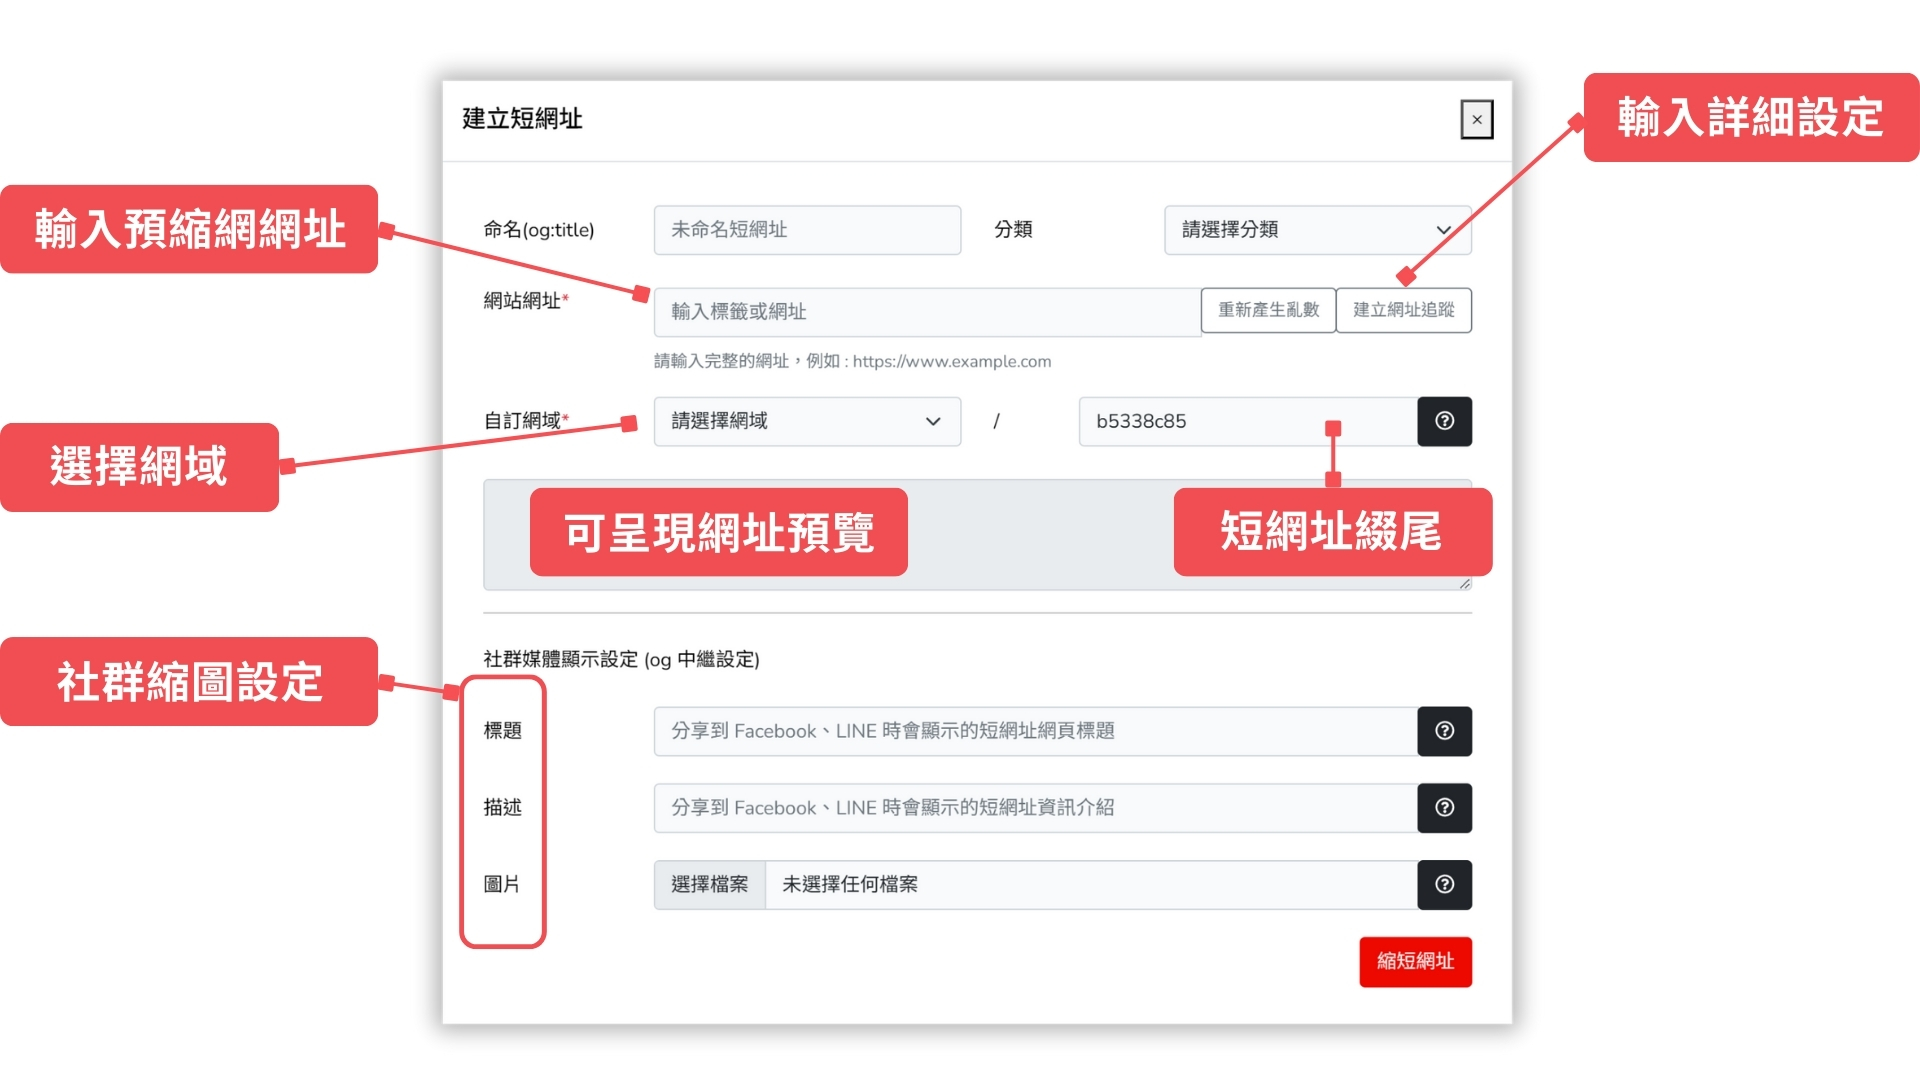Click help icon next to 描述 field
Screen dimensions: 1920x1080
point(1444,808)
